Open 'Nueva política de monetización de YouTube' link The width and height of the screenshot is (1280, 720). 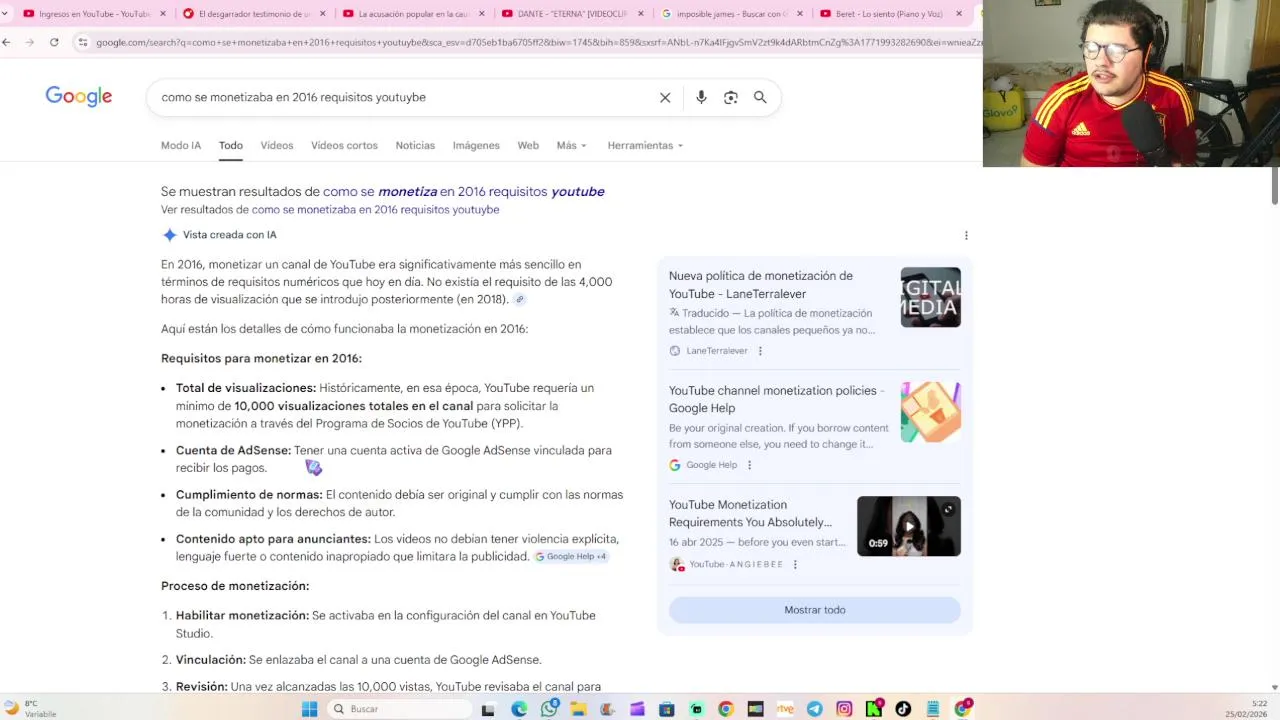(761, 285)
